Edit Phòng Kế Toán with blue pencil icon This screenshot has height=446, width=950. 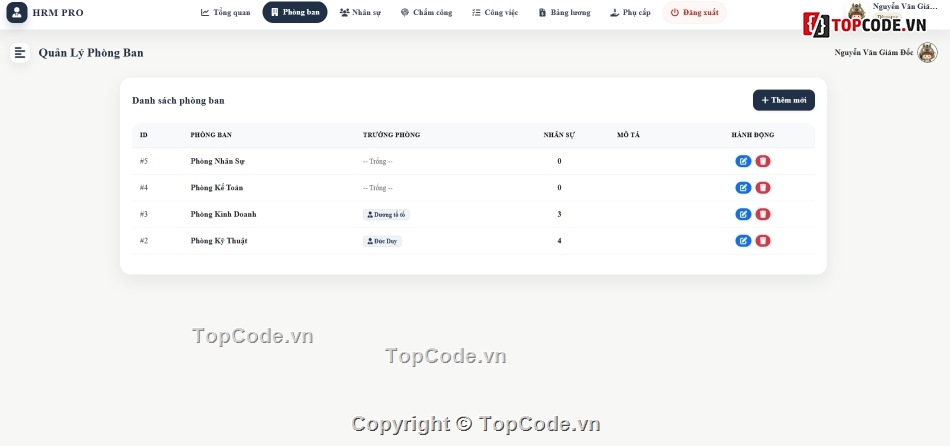pyautogui.click(x=743, y=188)
